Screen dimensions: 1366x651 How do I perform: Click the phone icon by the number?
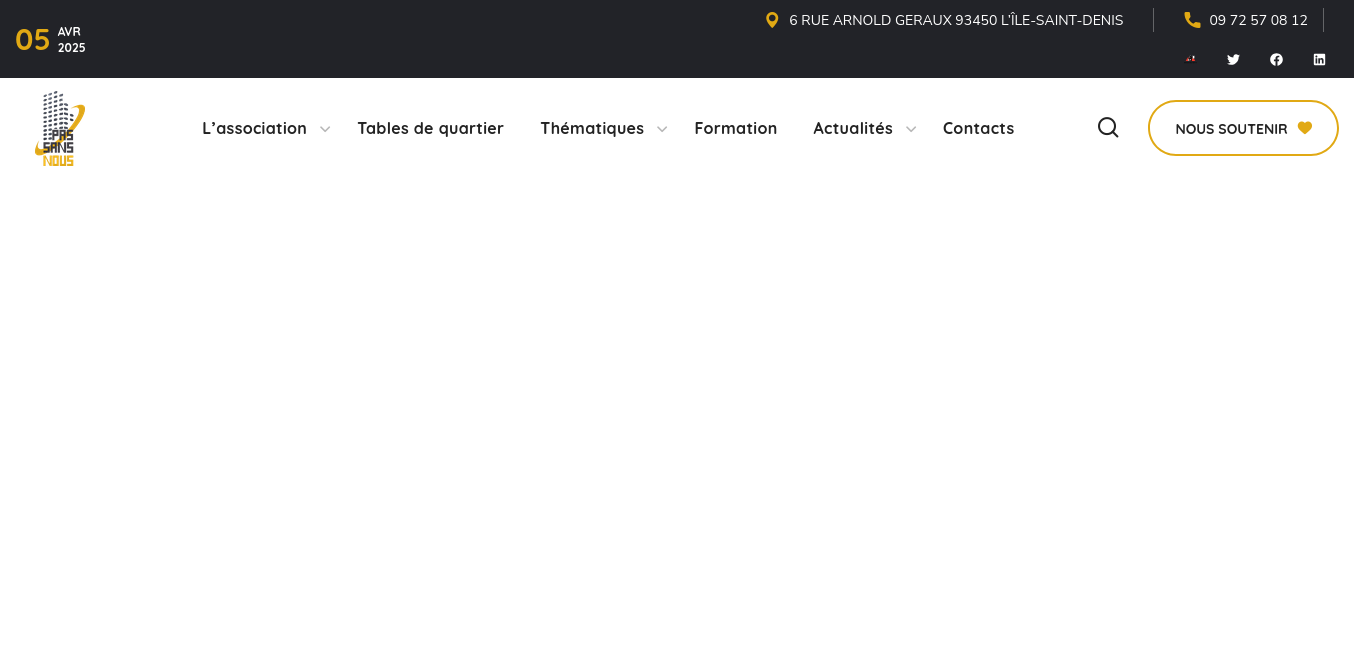coord(1192,20)
